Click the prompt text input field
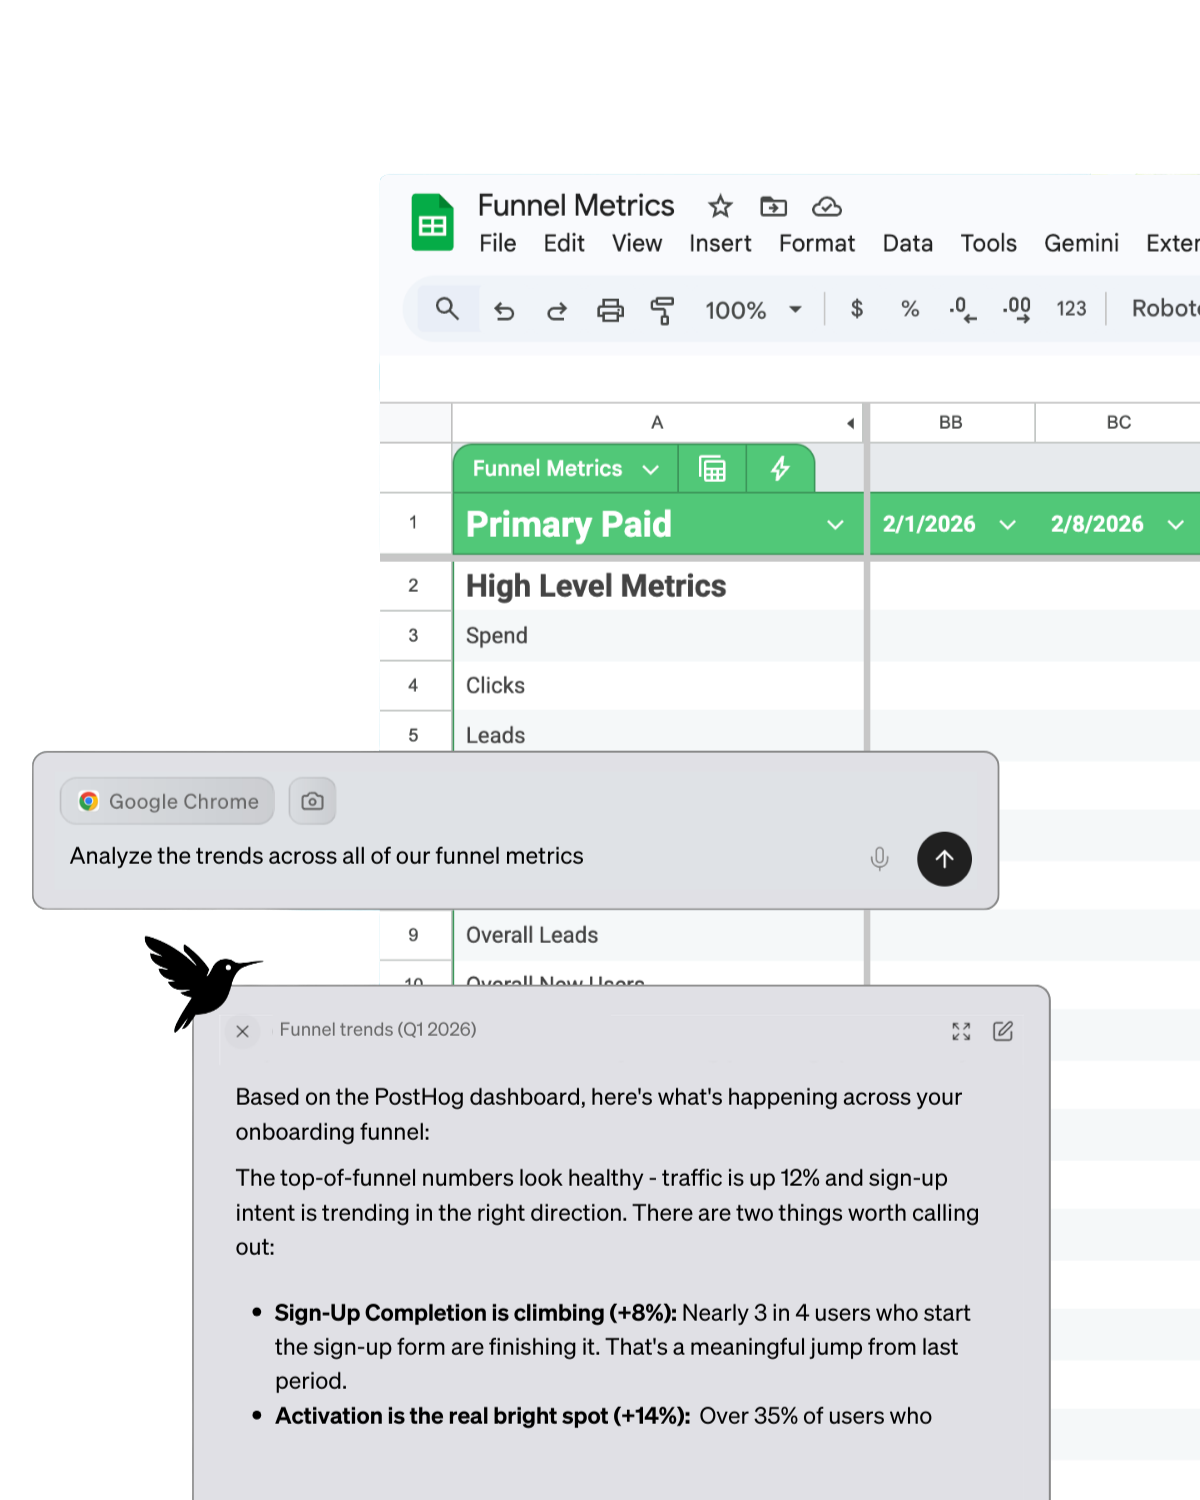The width and height of the screenshot is (1200, 1500). (x=450, y=856)
